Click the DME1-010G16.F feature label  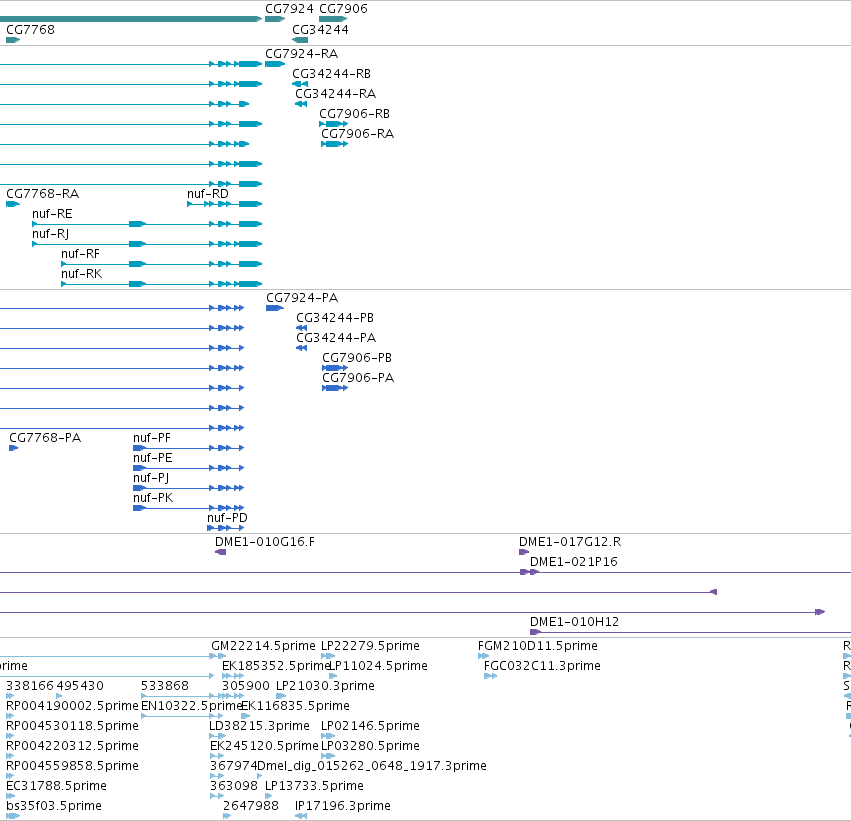coord(265,542)
